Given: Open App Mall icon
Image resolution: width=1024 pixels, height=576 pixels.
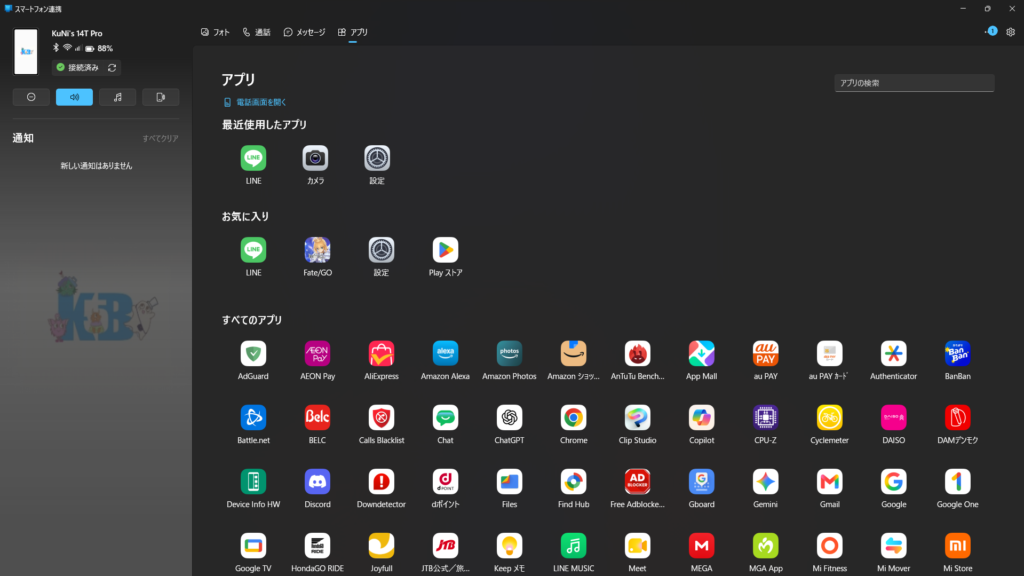Looking at the screenshot, I should point(701,353).
